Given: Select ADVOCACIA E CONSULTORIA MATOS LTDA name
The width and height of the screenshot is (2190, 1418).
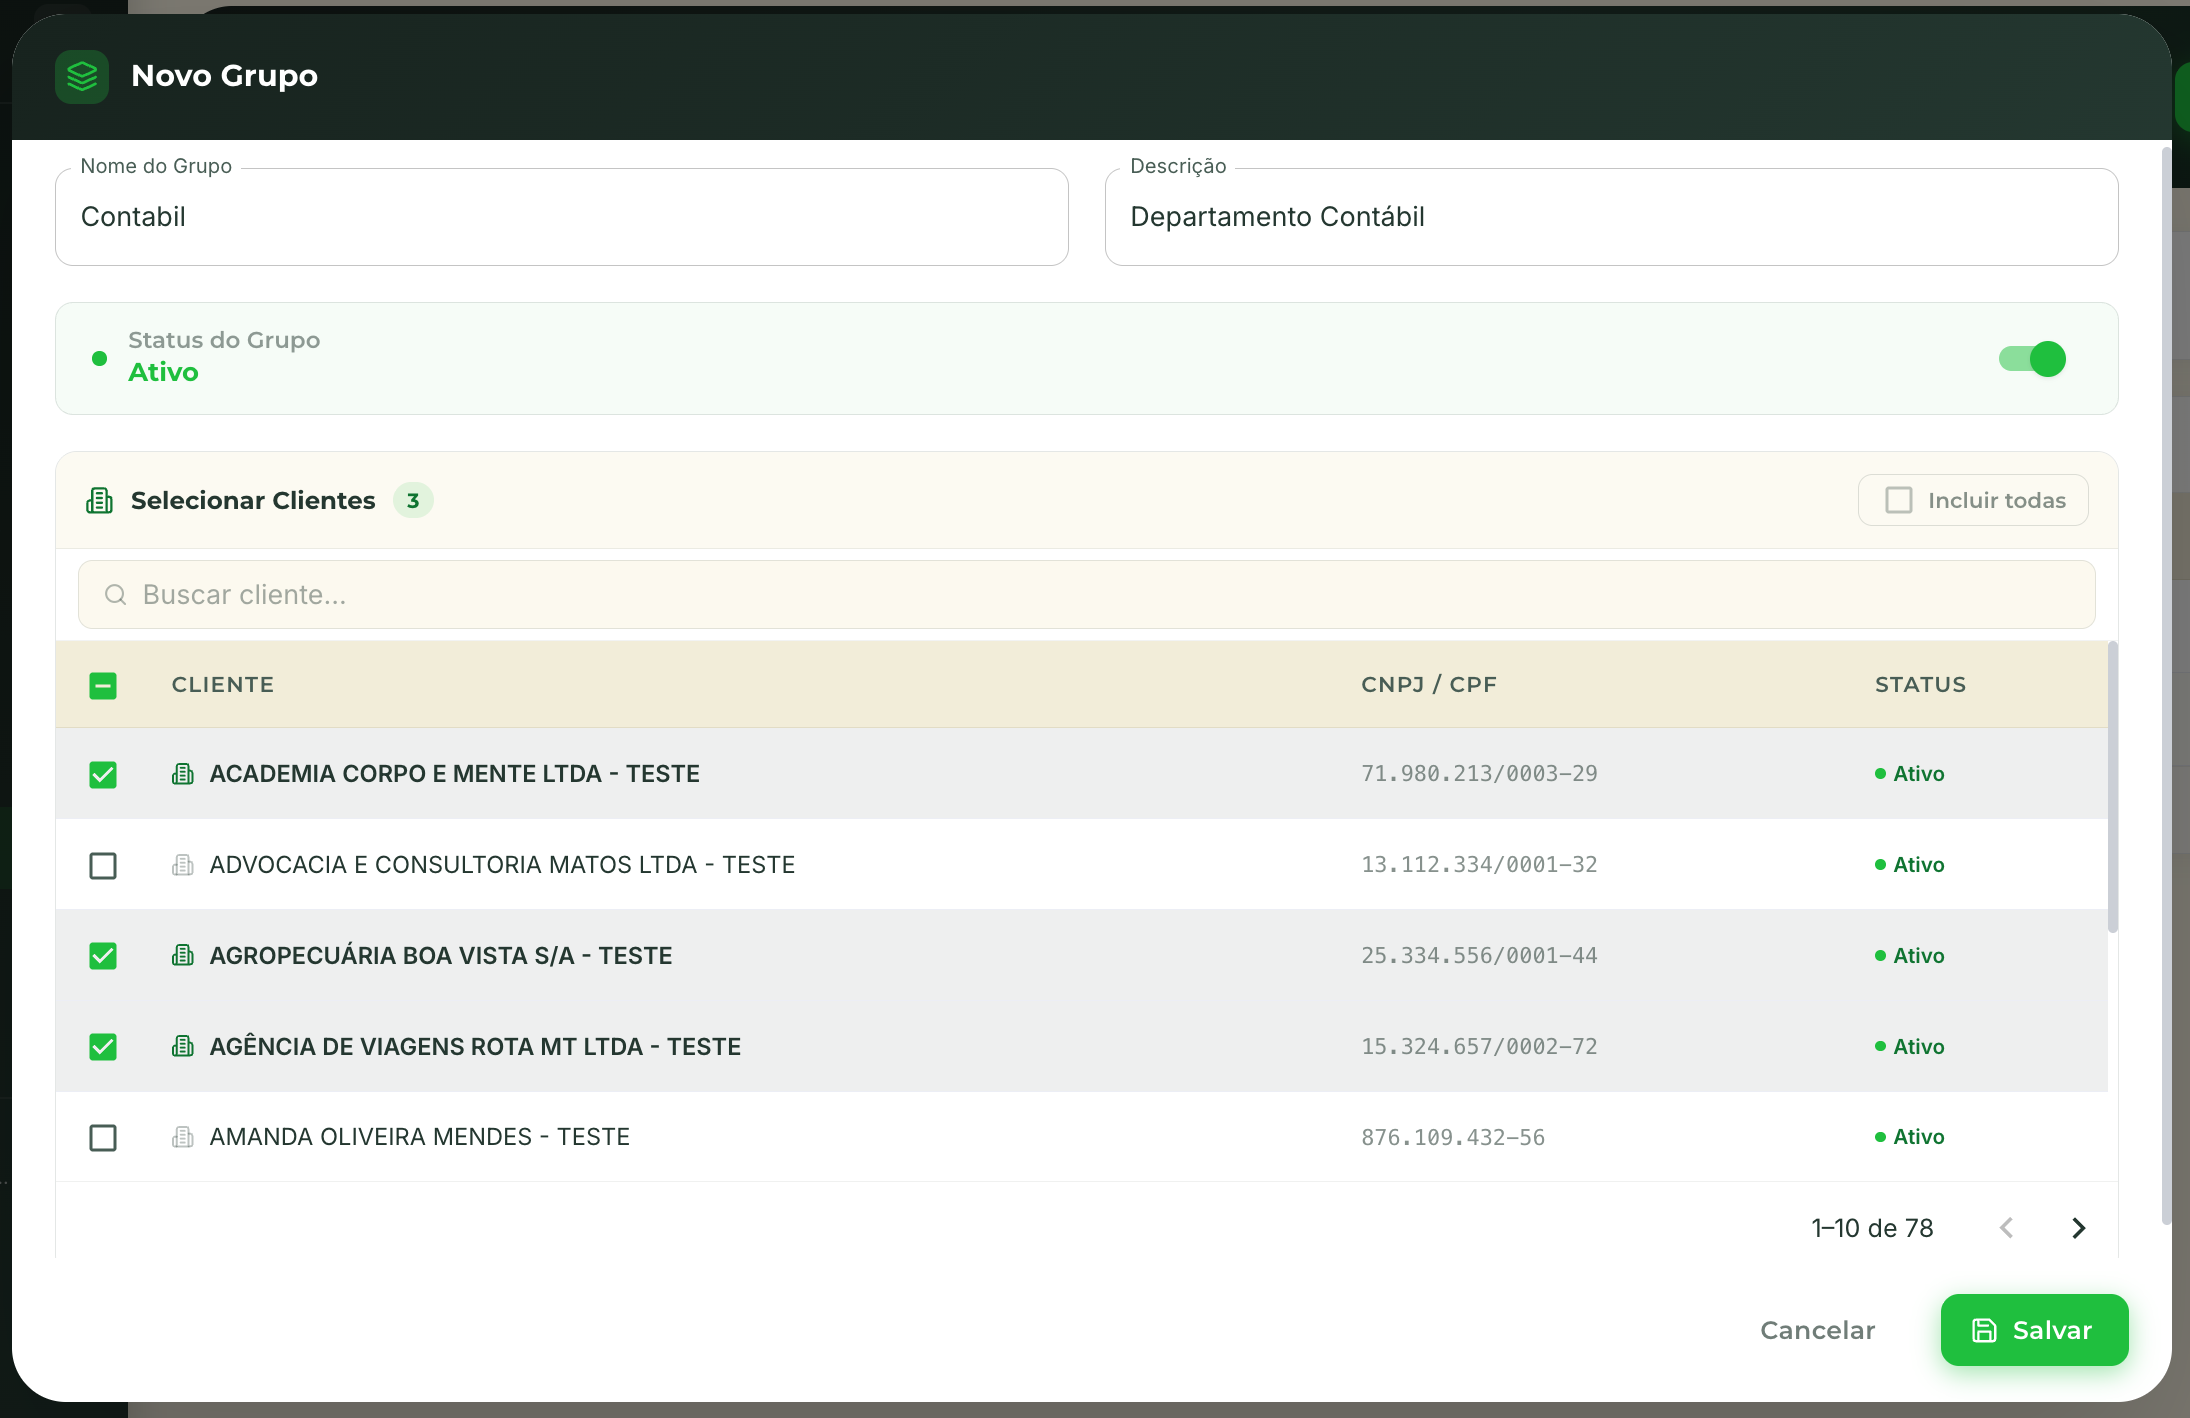Looking at the screenshot, I should 502,865.
